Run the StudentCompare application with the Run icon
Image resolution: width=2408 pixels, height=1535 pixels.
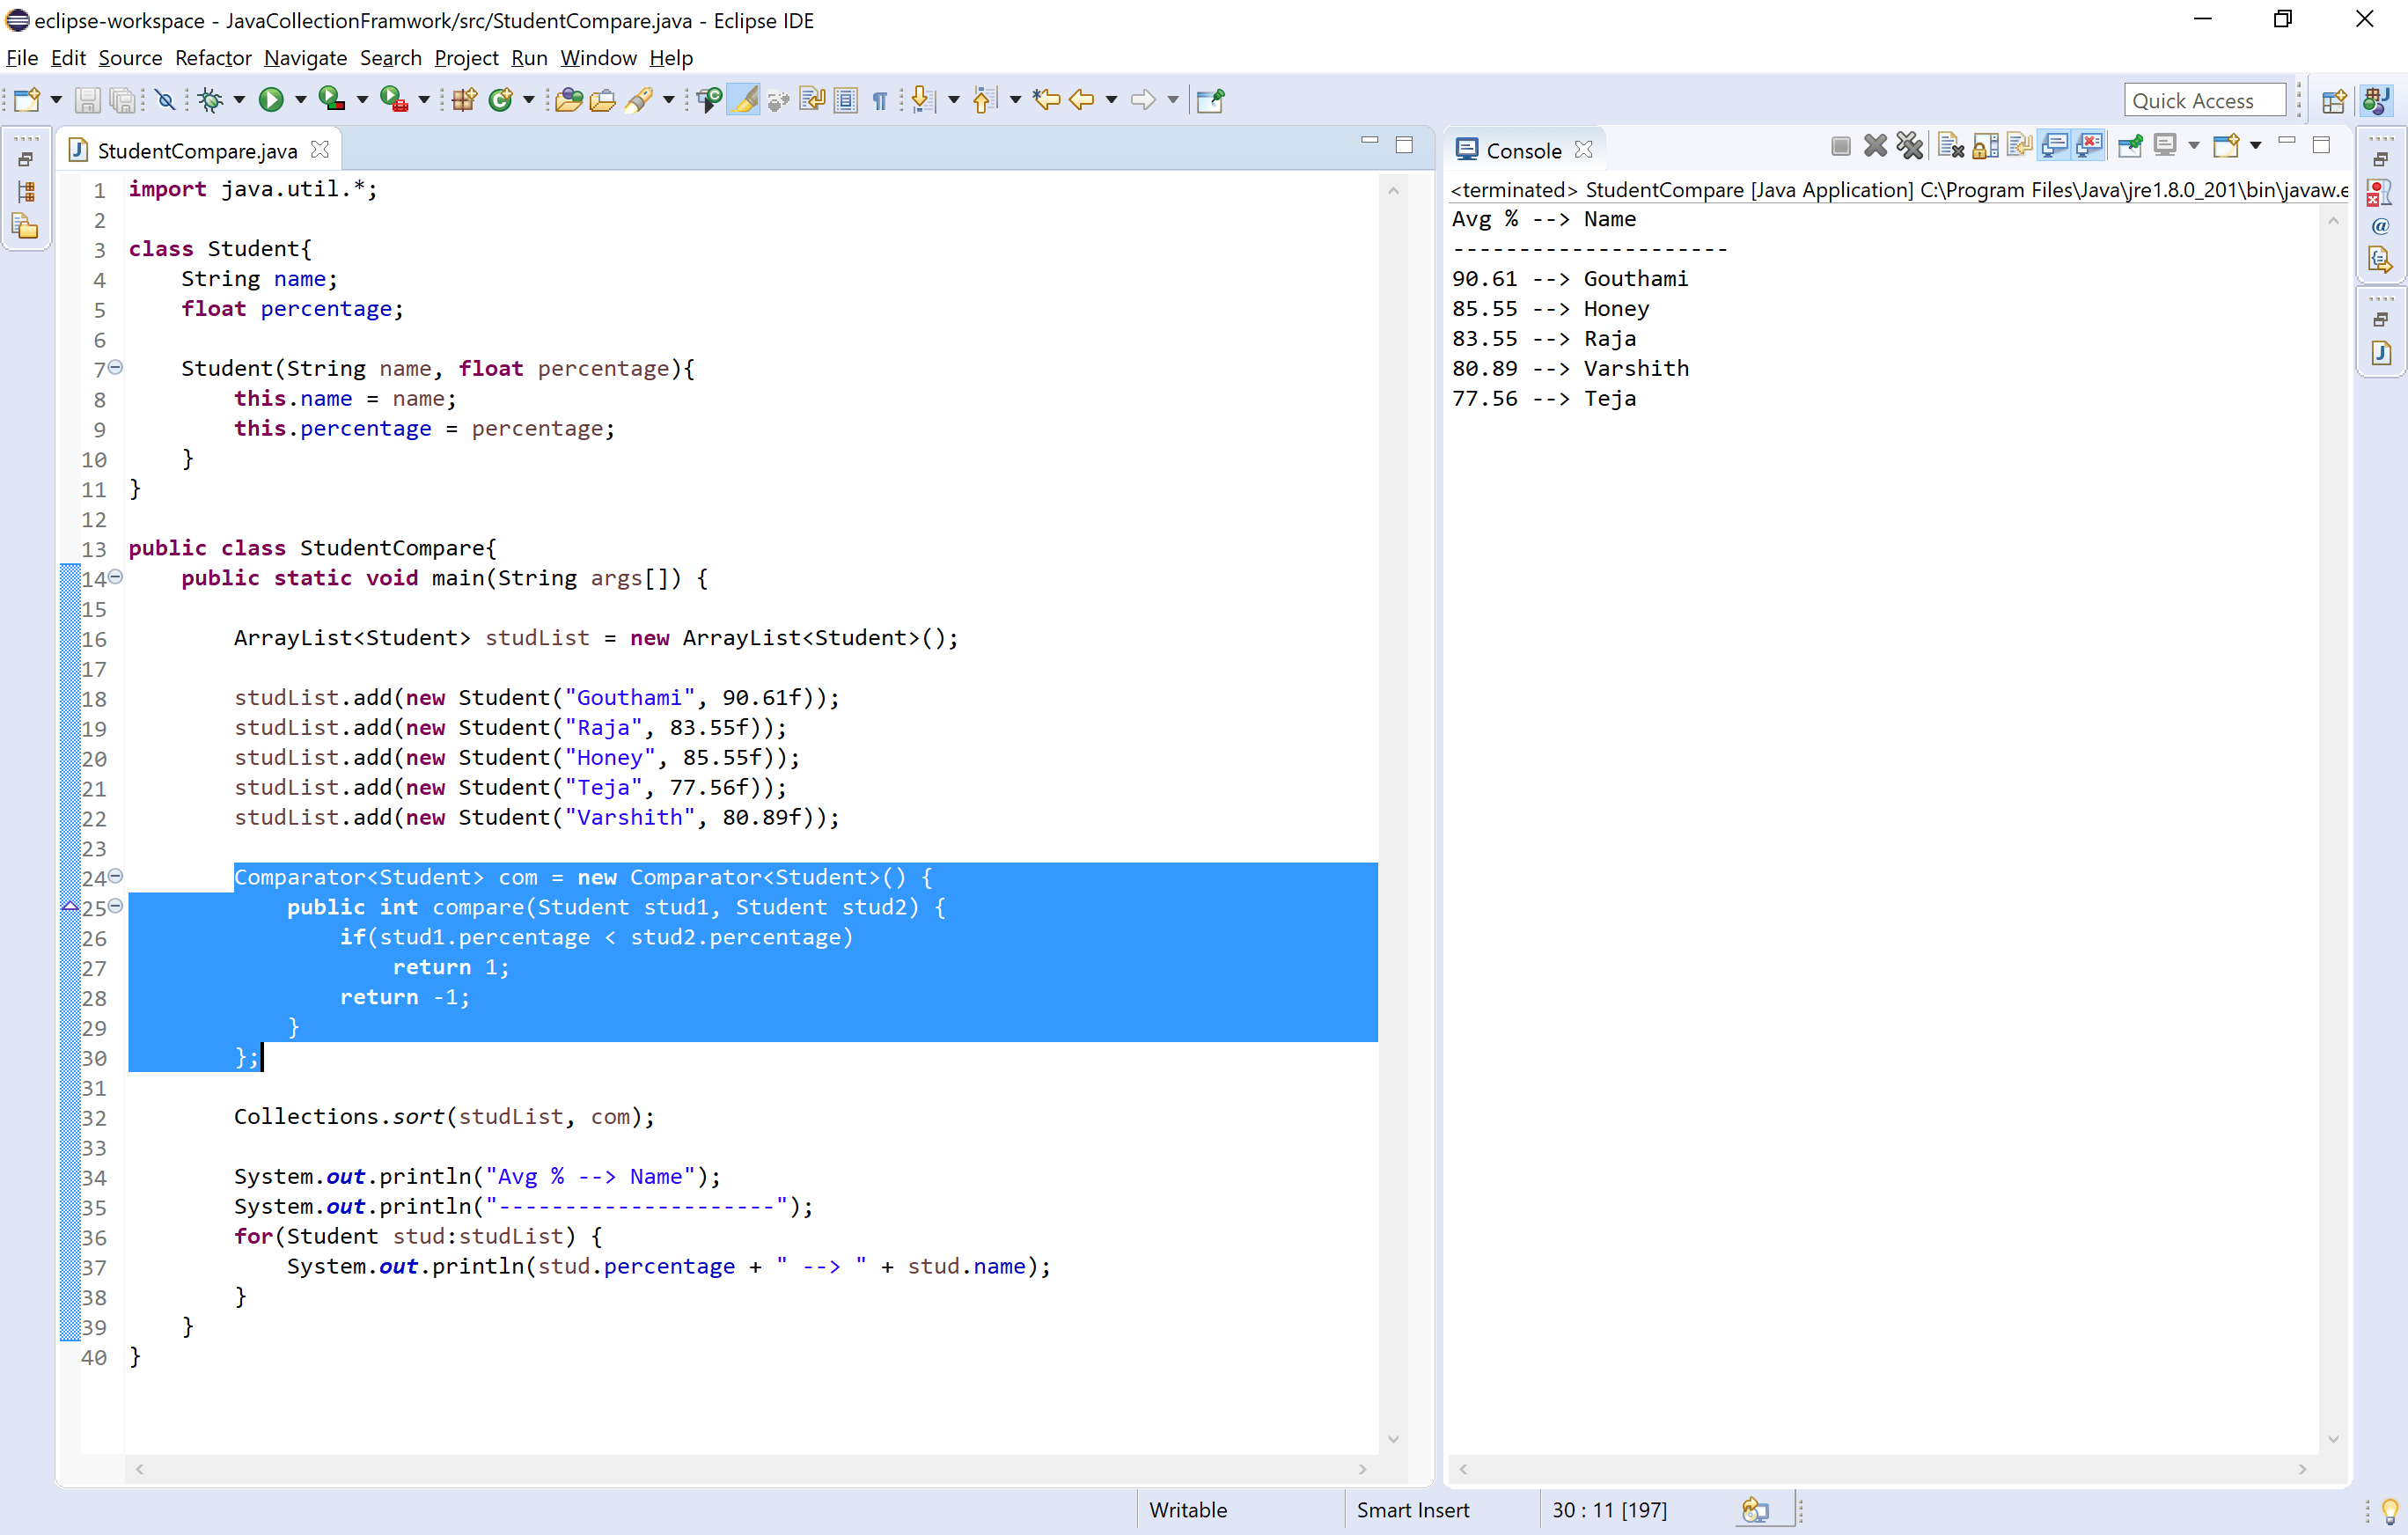[271, 100]
